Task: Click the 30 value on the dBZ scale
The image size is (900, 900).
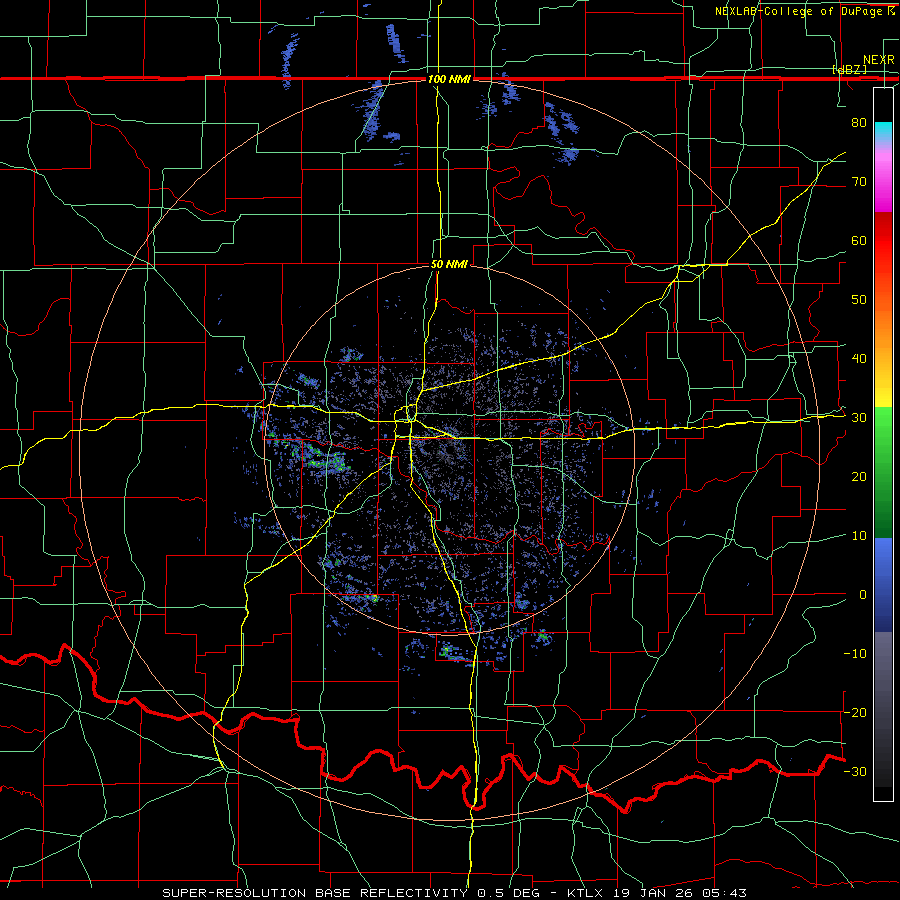Action: pos(859,417)
